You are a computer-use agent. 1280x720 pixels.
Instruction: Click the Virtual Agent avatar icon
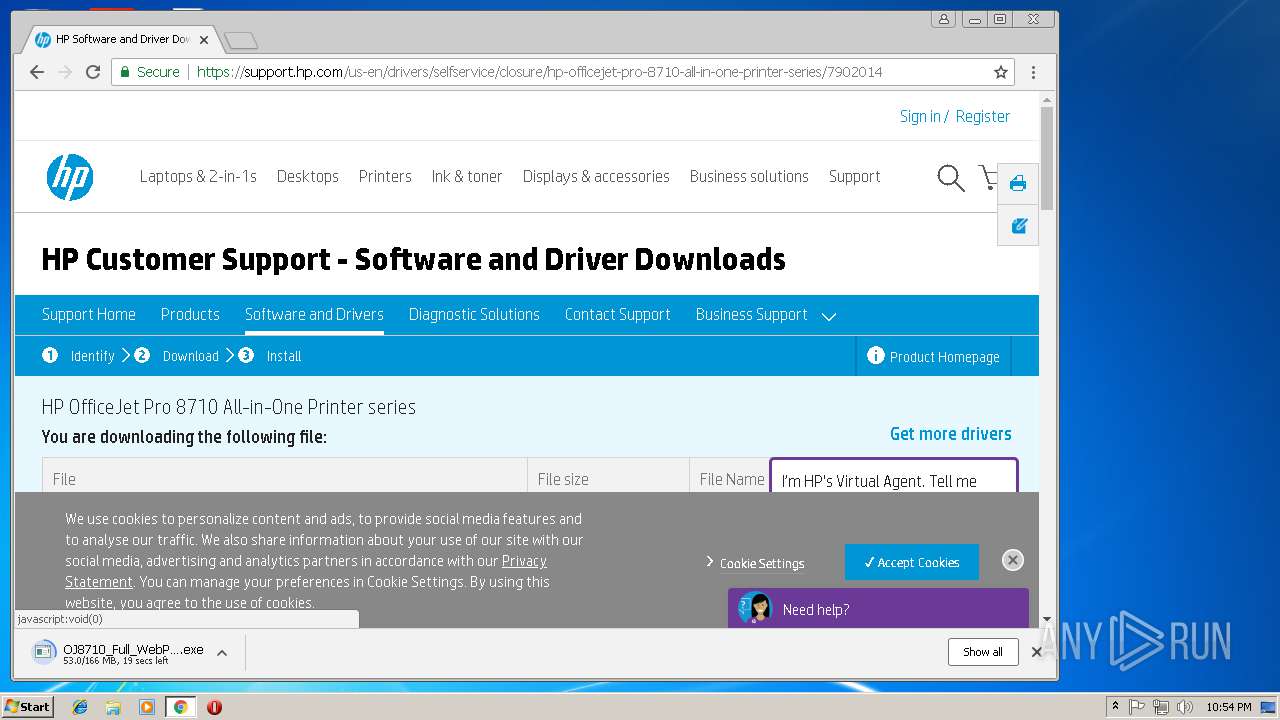pyautogui.click(x=755, y=608)
